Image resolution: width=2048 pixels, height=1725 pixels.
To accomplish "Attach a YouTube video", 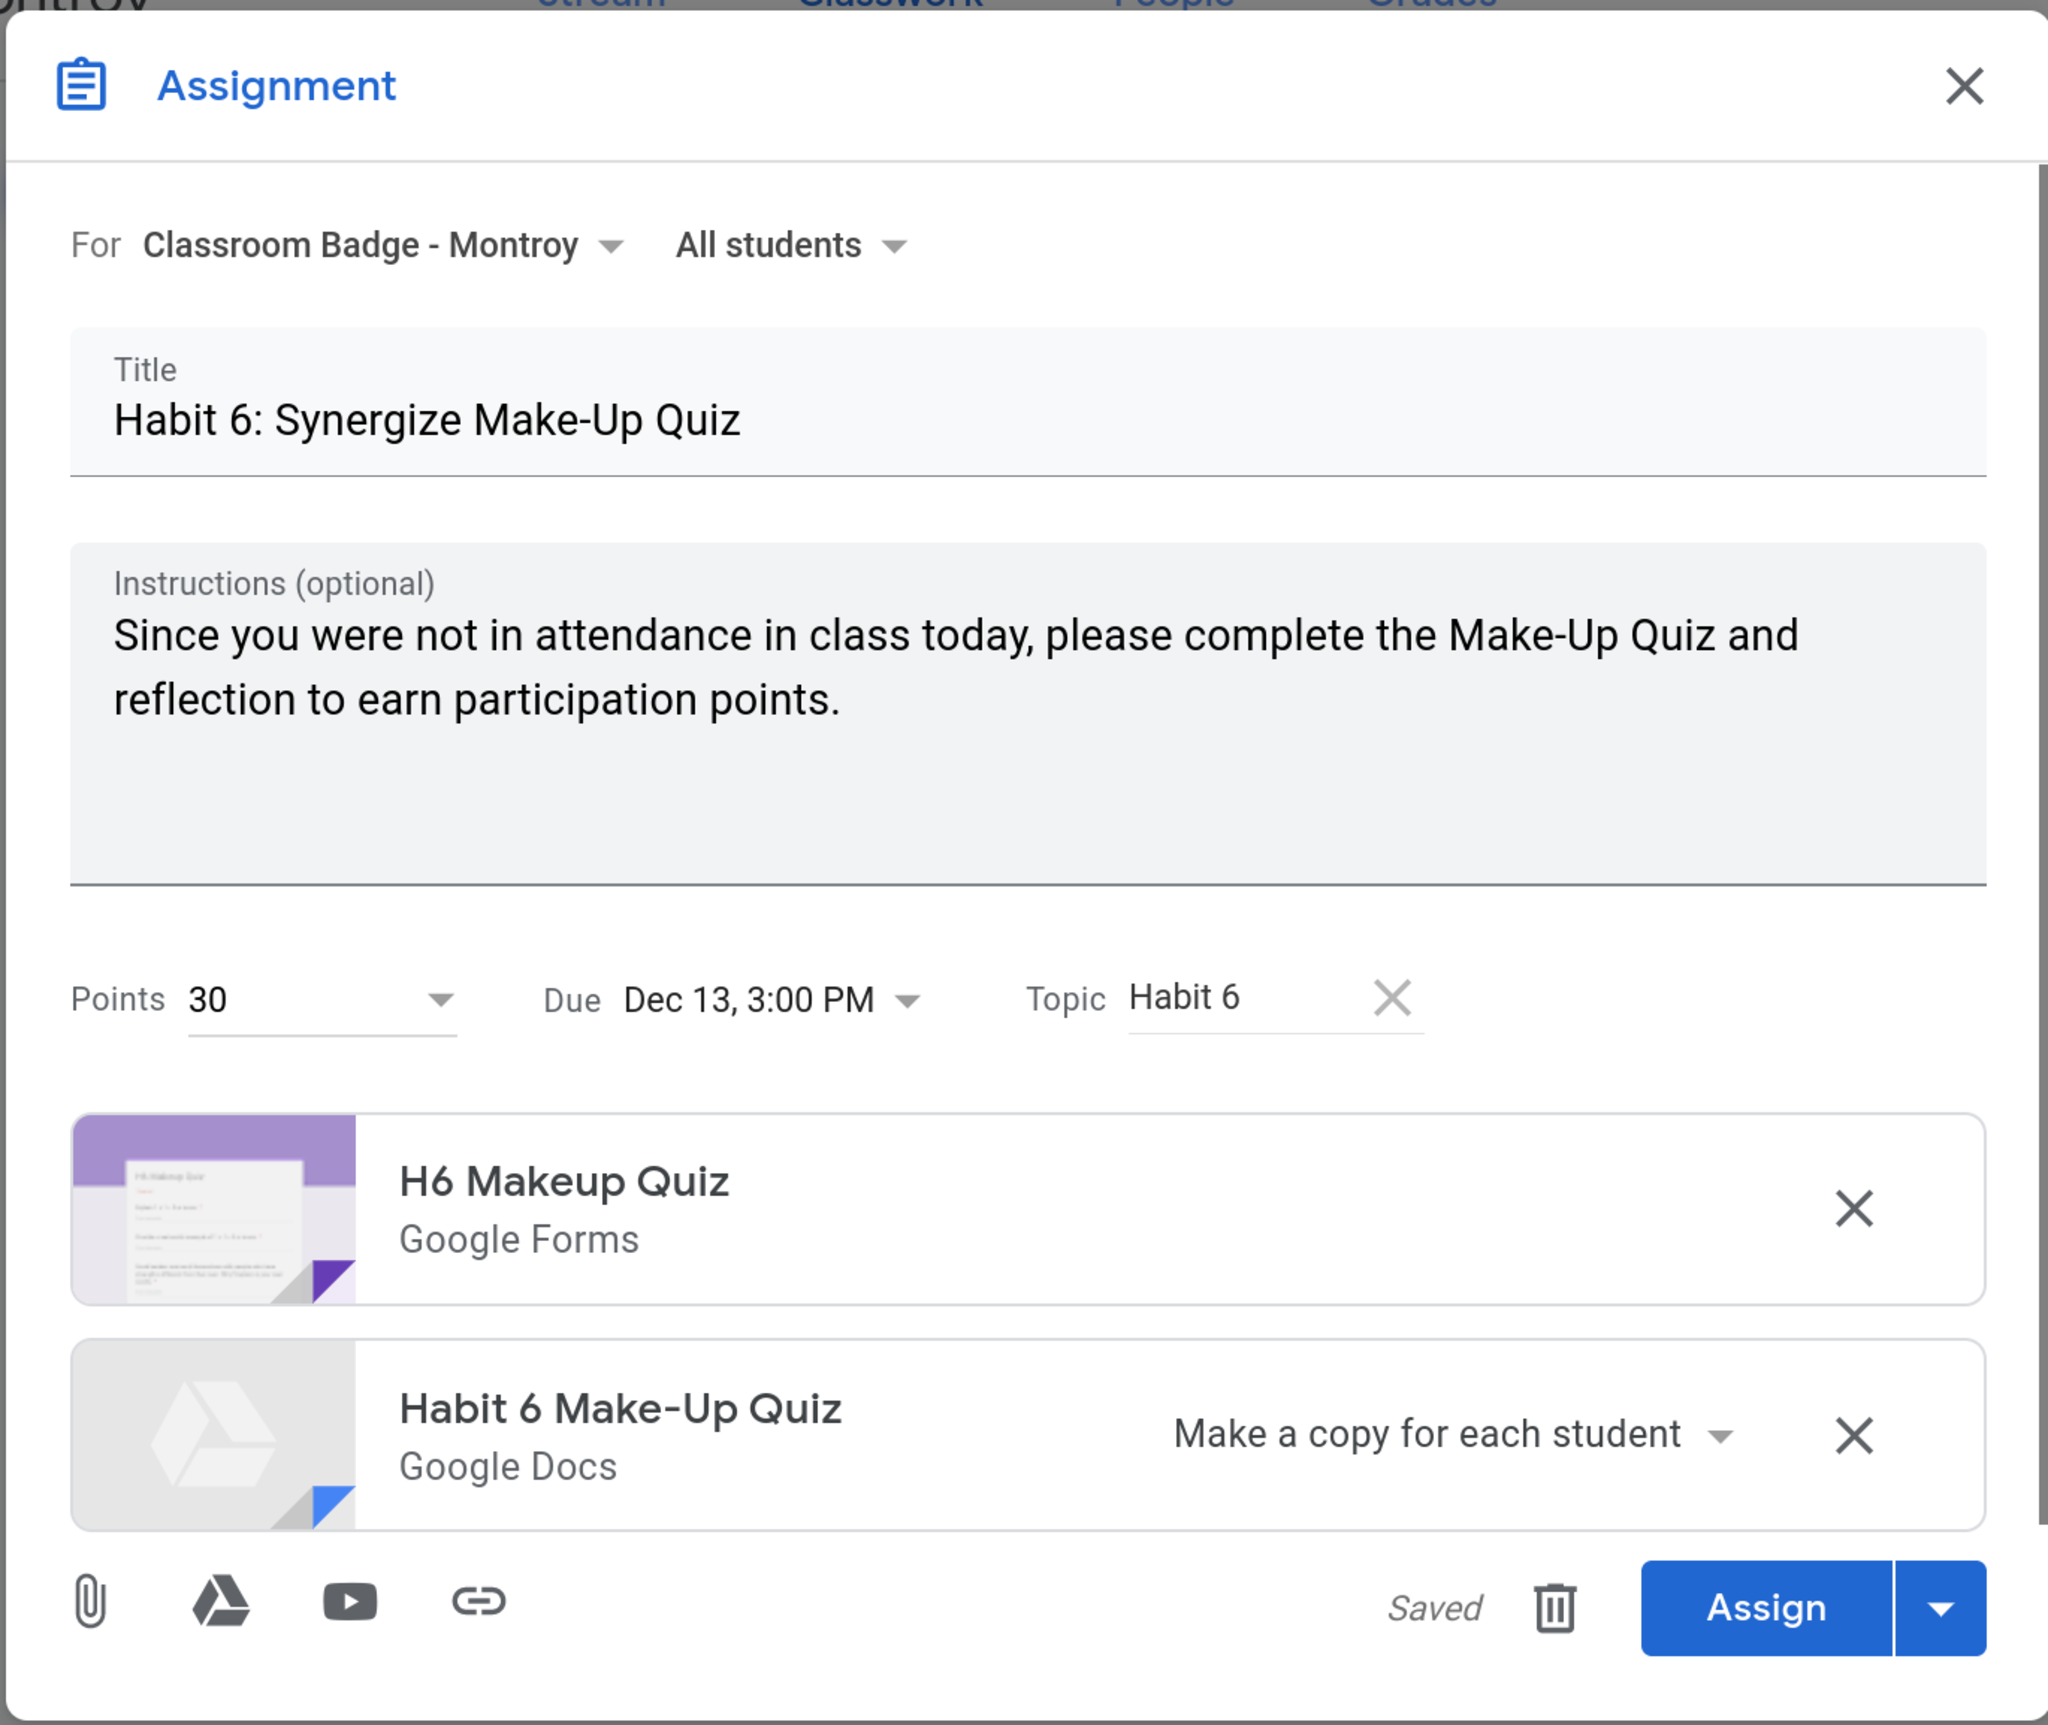I will click(350, 1601).
